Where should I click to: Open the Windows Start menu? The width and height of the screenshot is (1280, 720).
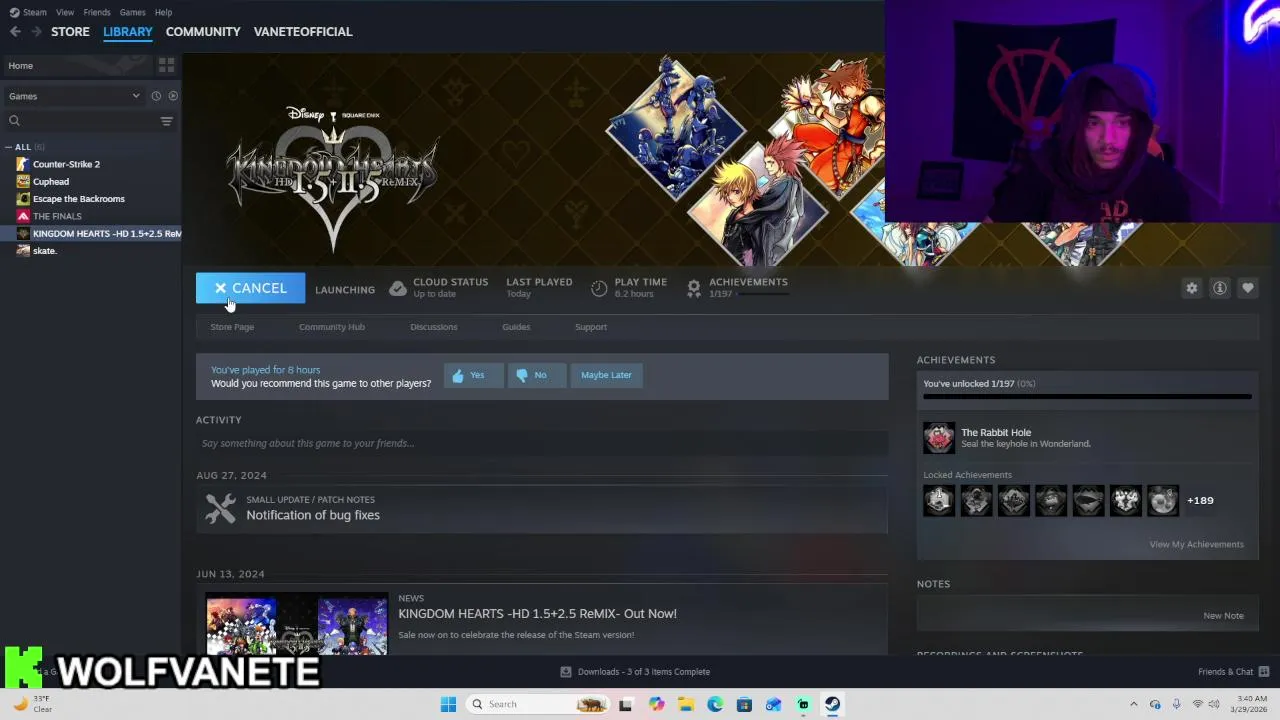tap(448, 704)
